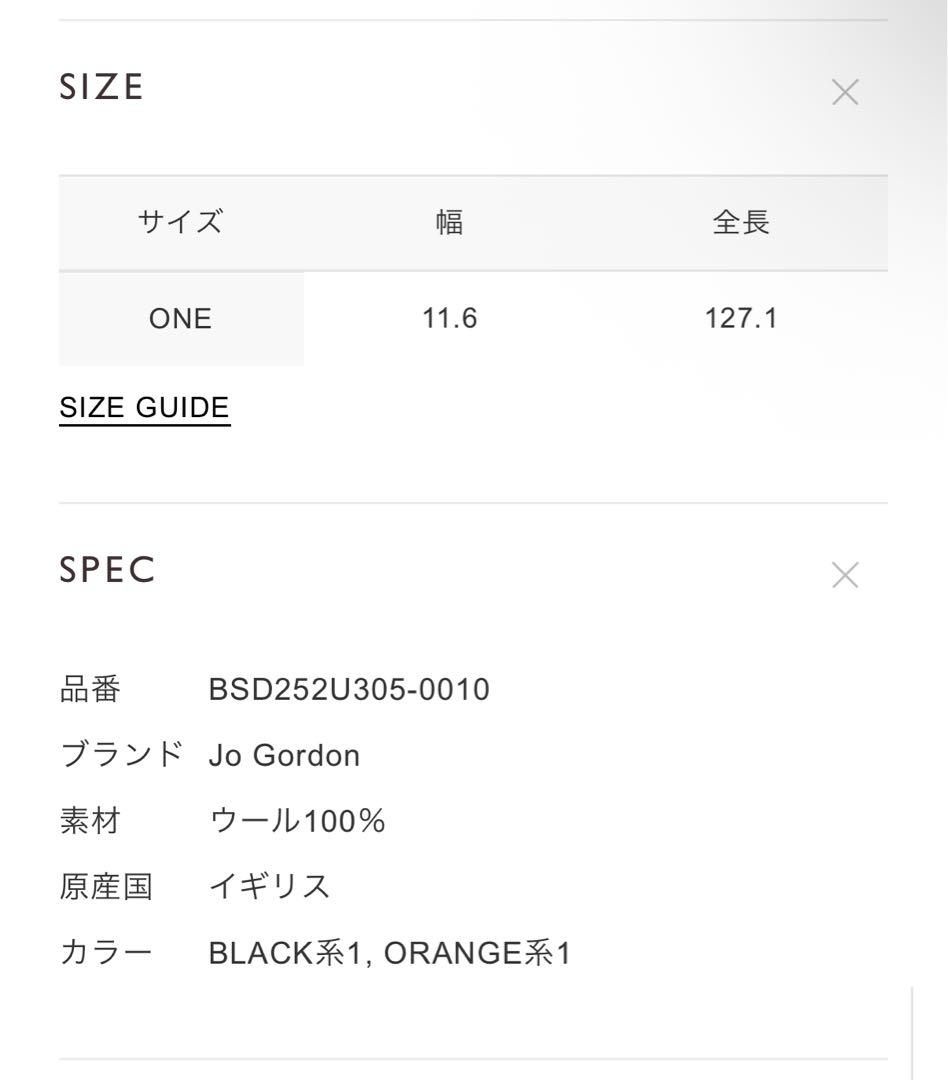Select the ONE size row
The width and height of the screenshot is (948, 1080).
tap(182, 318)
